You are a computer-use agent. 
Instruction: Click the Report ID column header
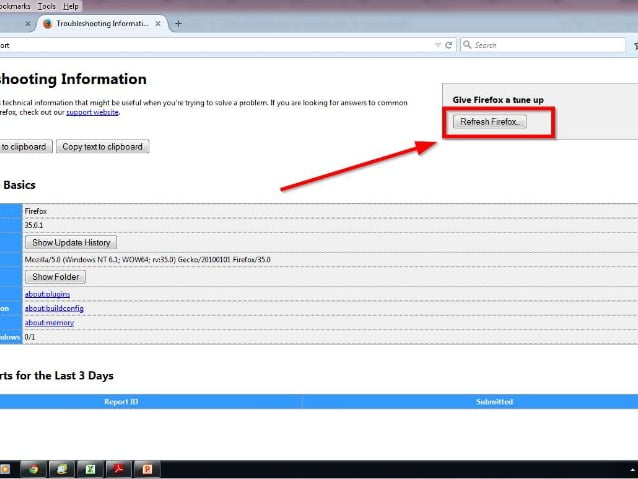pyautogui.click(x=121, y=402)
